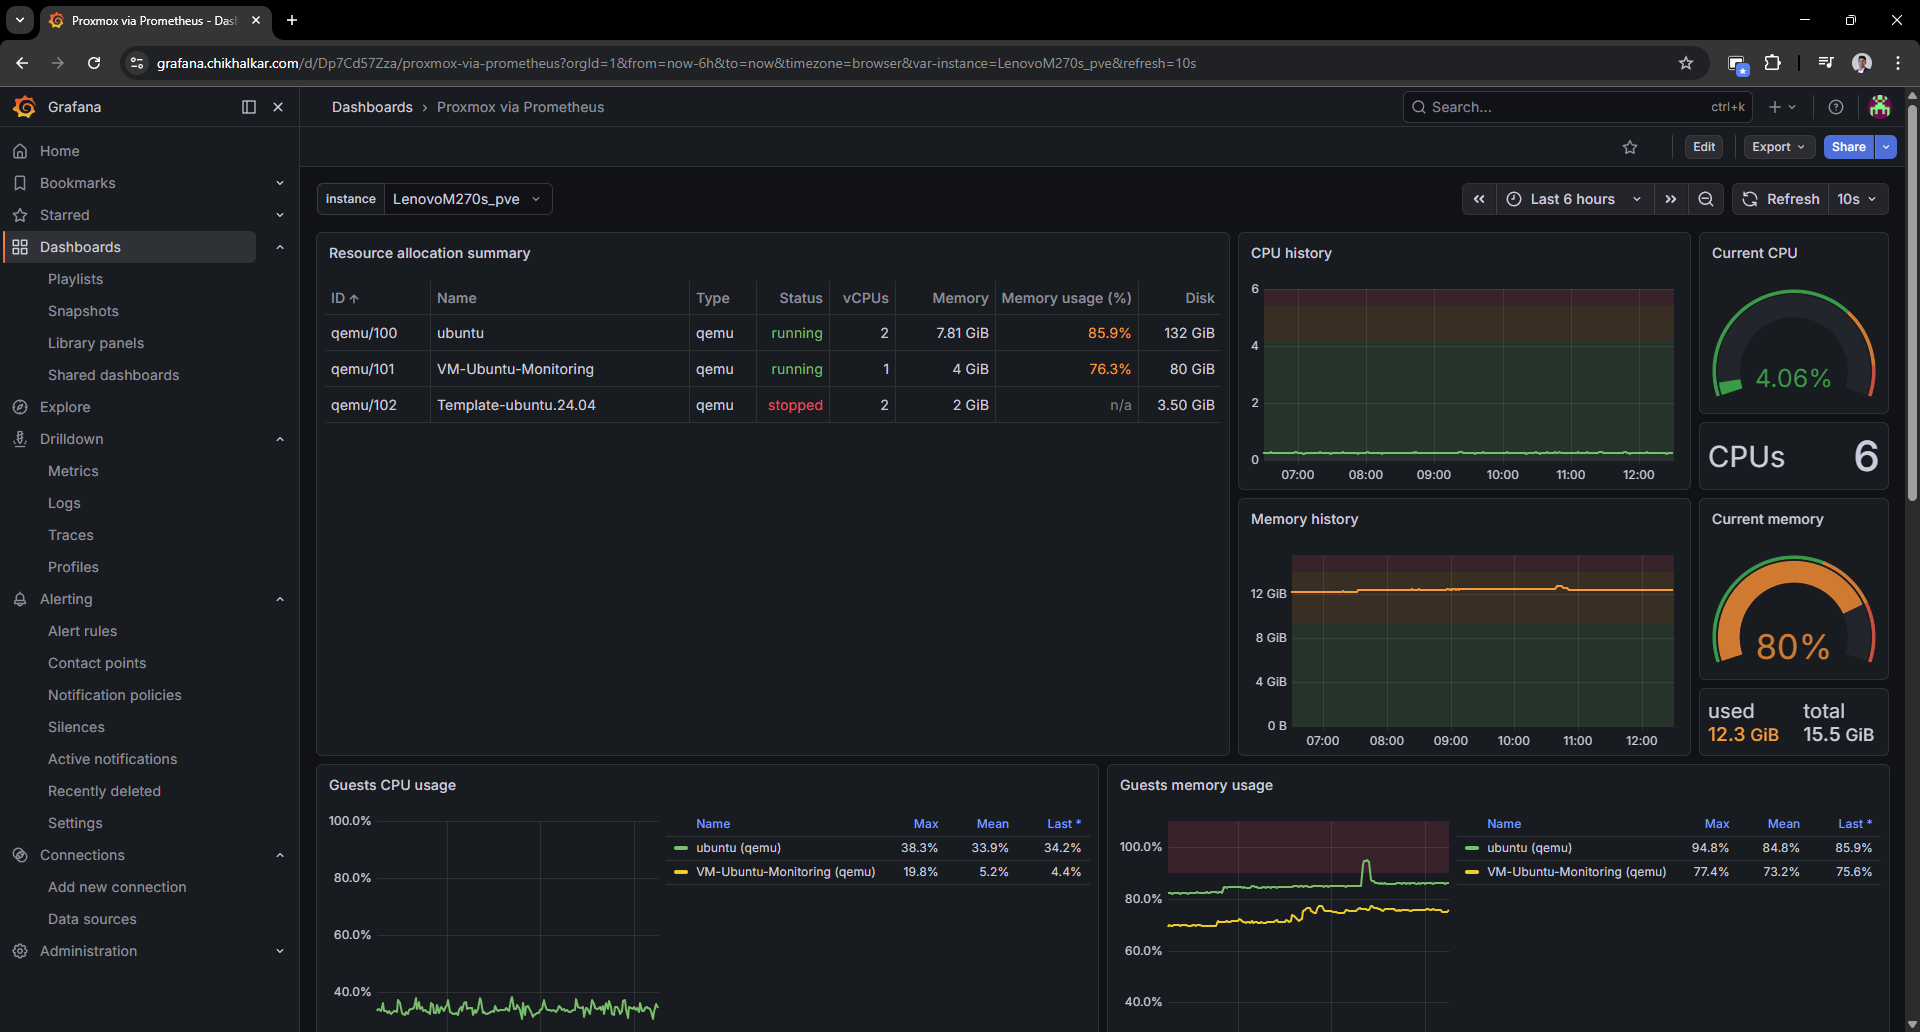Viewport: 1920px width, 1032px height.
Task: Toggle the browser bookmark star
Action: tap(1686, 62)
